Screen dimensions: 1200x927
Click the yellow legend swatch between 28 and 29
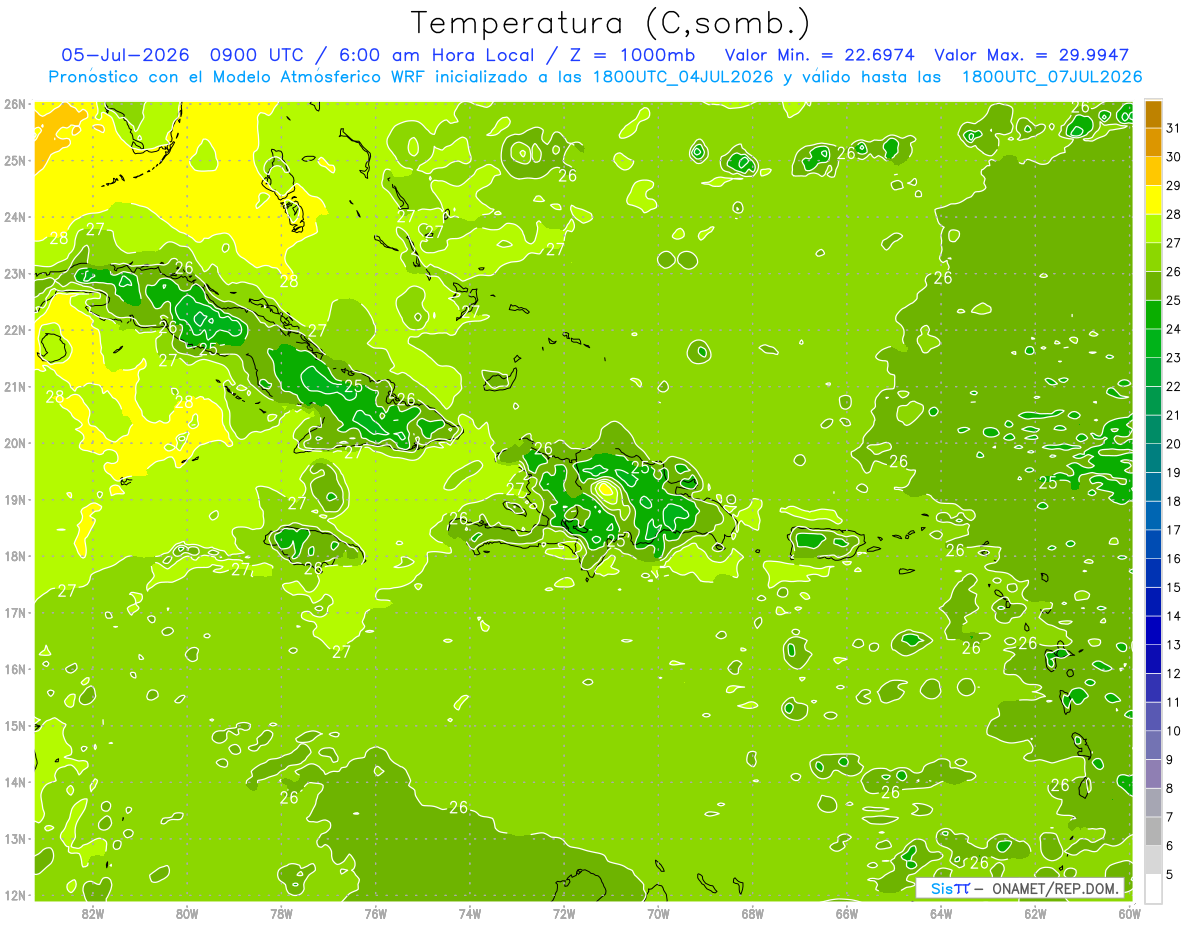coord(1153,199)
